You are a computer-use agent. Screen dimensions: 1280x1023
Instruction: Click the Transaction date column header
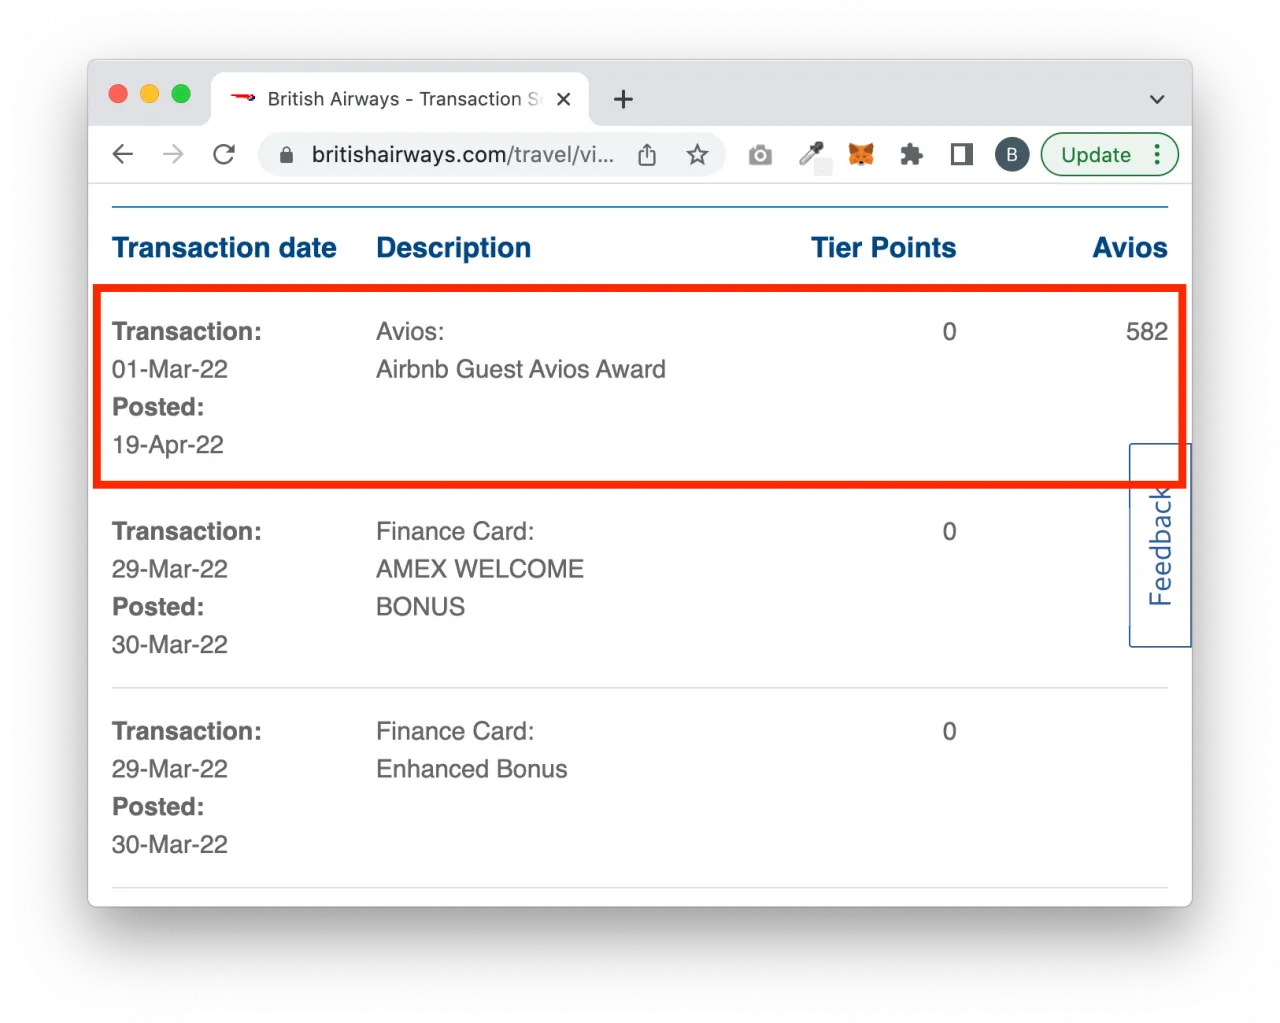[224, 248]
